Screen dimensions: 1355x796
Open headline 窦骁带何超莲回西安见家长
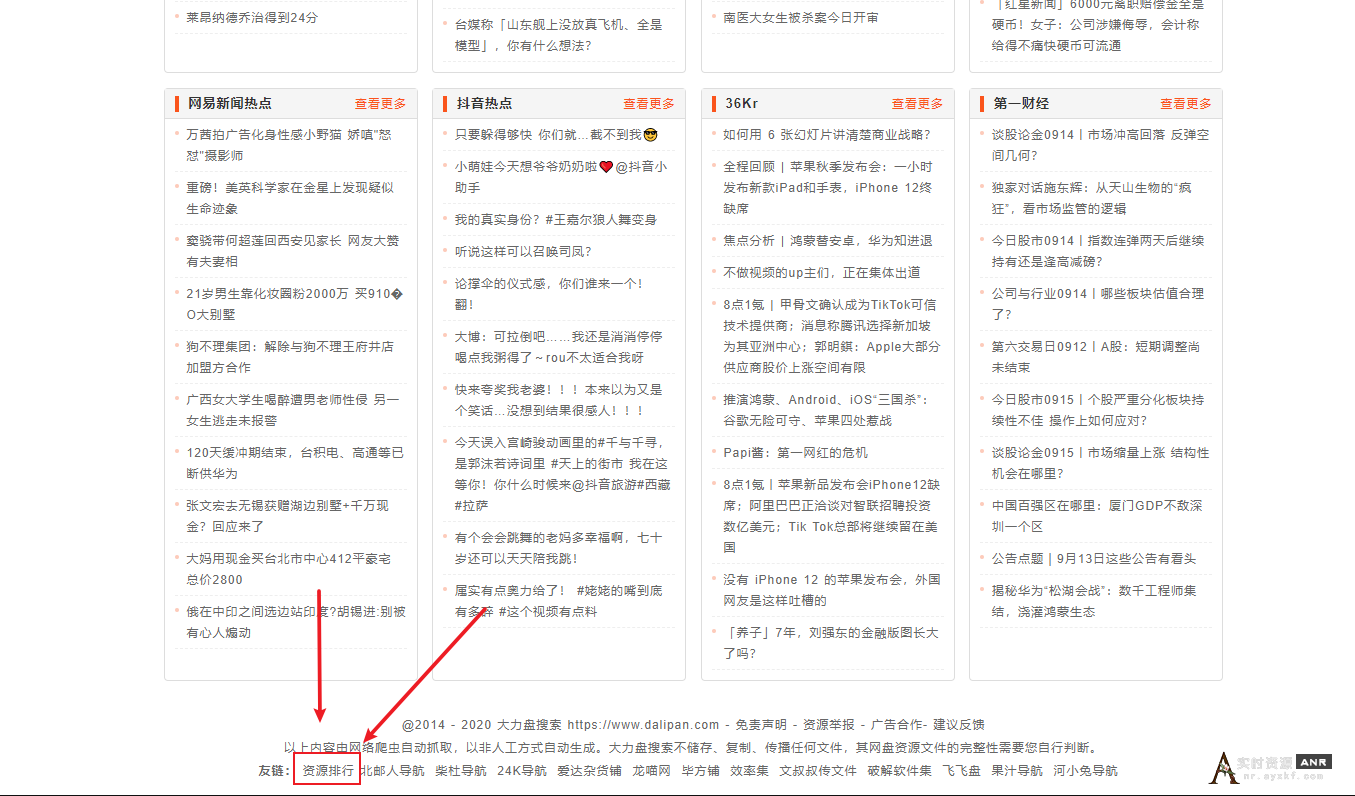[291, 251]
